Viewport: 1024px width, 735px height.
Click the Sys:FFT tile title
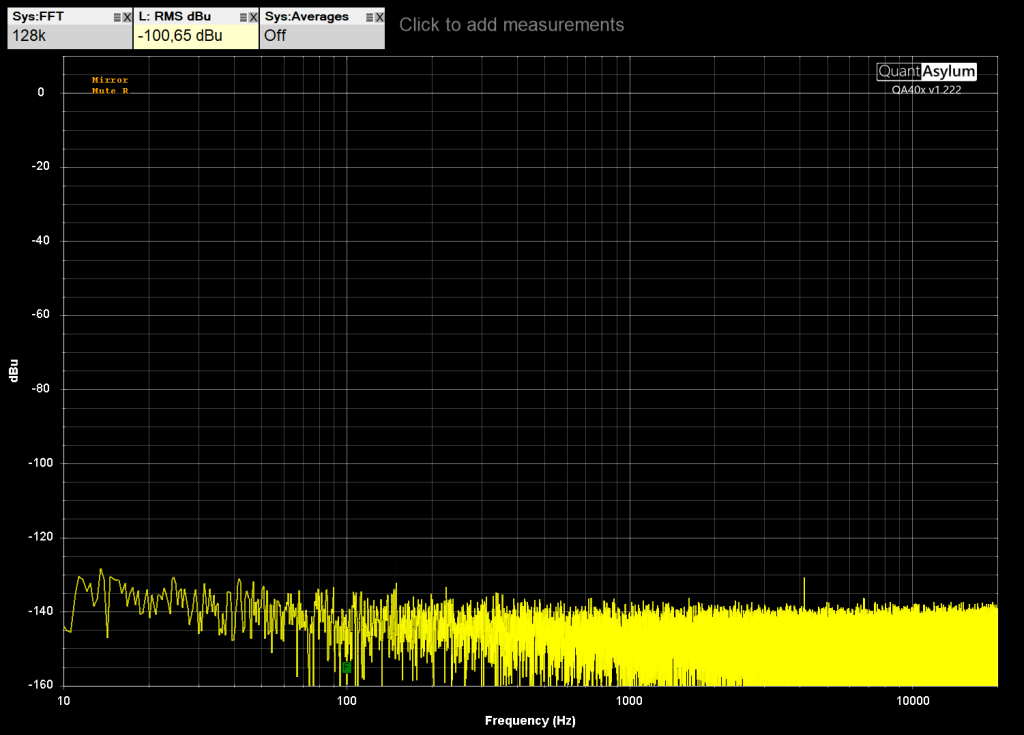[x=38, y=17]
